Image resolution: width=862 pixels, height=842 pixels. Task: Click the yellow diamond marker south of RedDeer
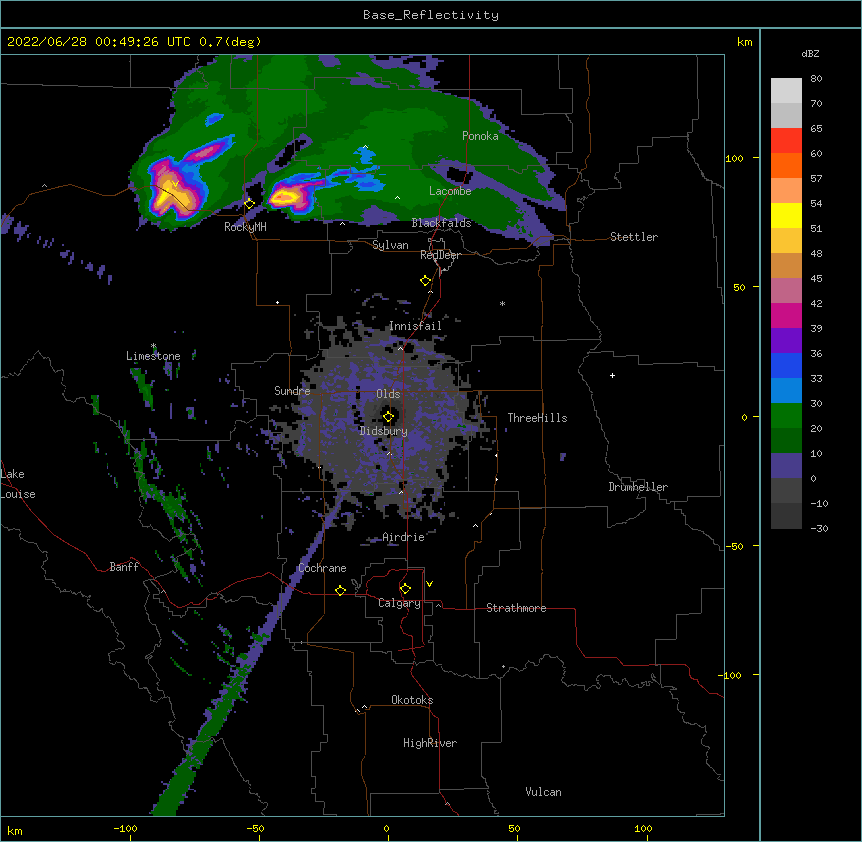425,281
